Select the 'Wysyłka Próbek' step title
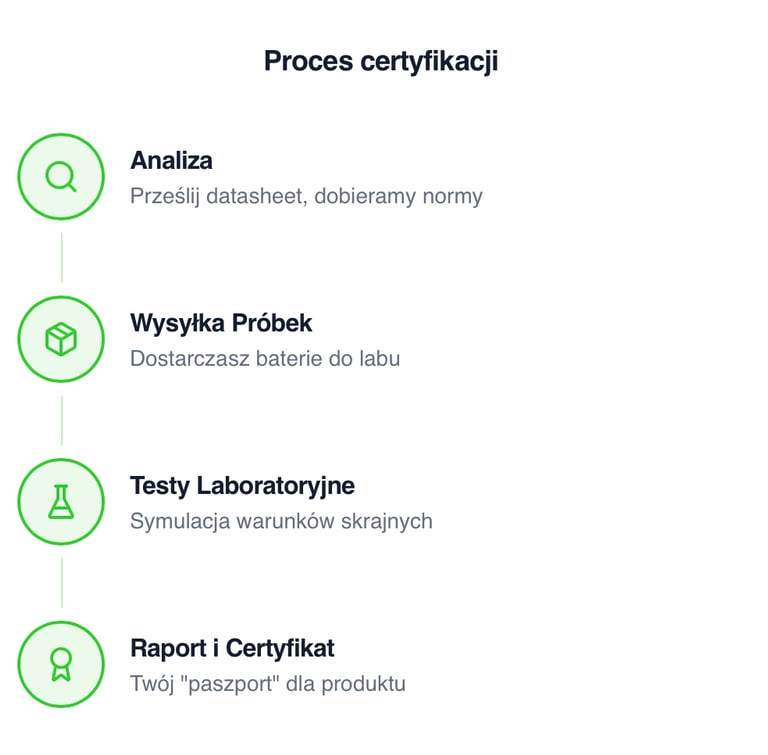Image resolution: width=768 pixels, height=755 pixels. 221,323
